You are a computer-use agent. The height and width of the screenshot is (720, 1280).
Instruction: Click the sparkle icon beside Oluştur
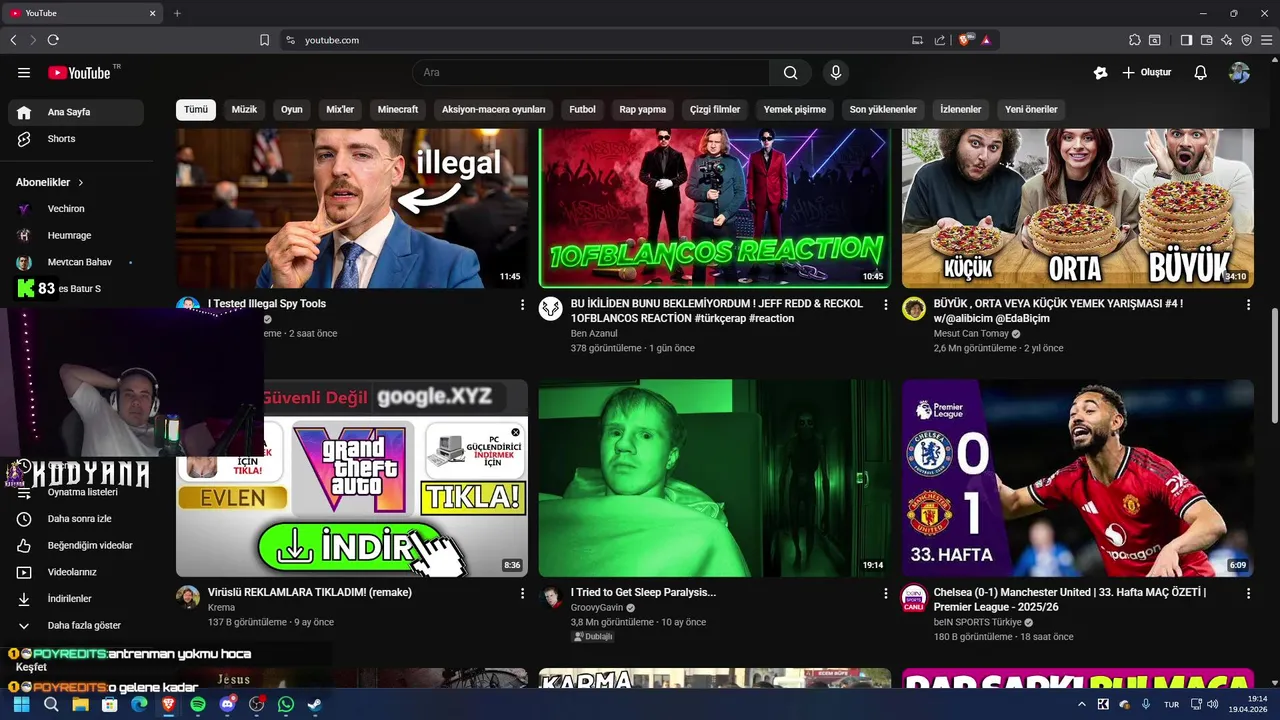click(1101, 72)
